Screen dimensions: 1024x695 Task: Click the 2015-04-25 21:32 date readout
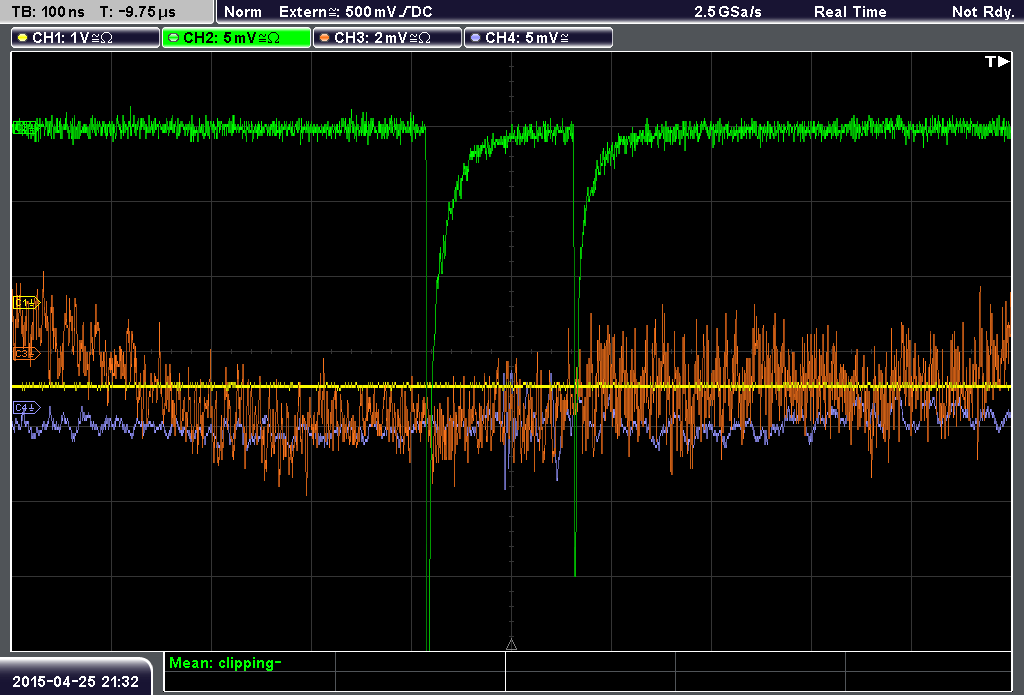pos(75,682)
